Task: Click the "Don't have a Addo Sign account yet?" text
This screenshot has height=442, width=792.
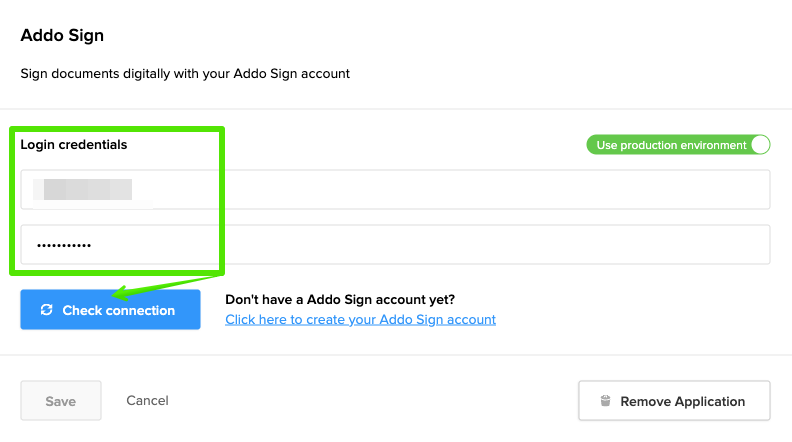Action: [x=340, y=299]
